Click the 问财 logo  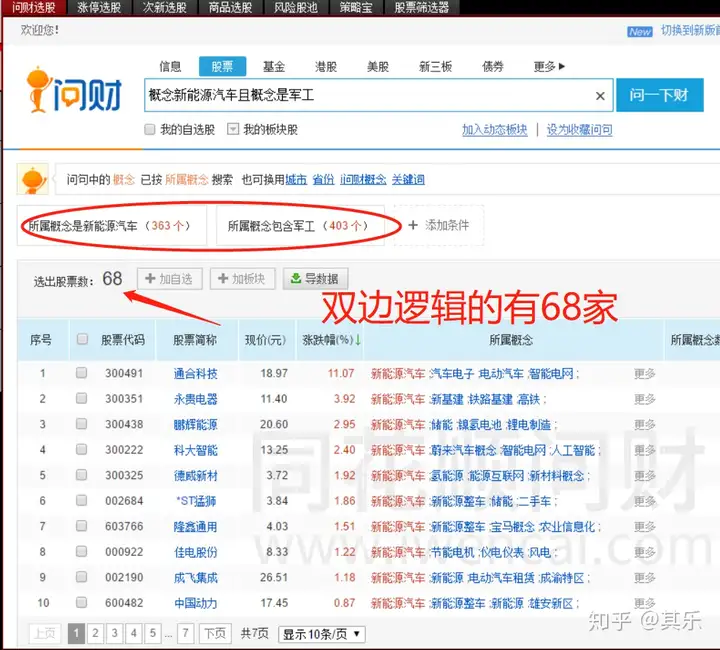tap(74, 90)
